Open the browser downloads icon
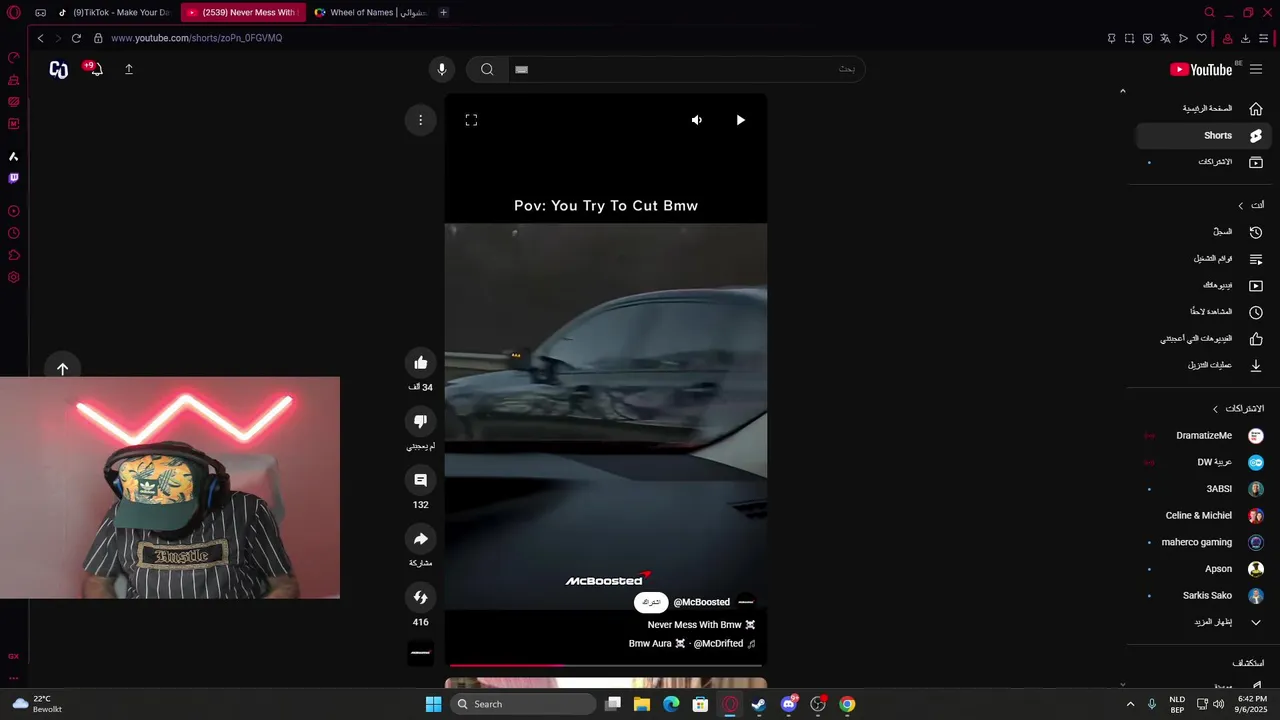The width and height of the screenshot is (1280, 720). [1245, 38]
